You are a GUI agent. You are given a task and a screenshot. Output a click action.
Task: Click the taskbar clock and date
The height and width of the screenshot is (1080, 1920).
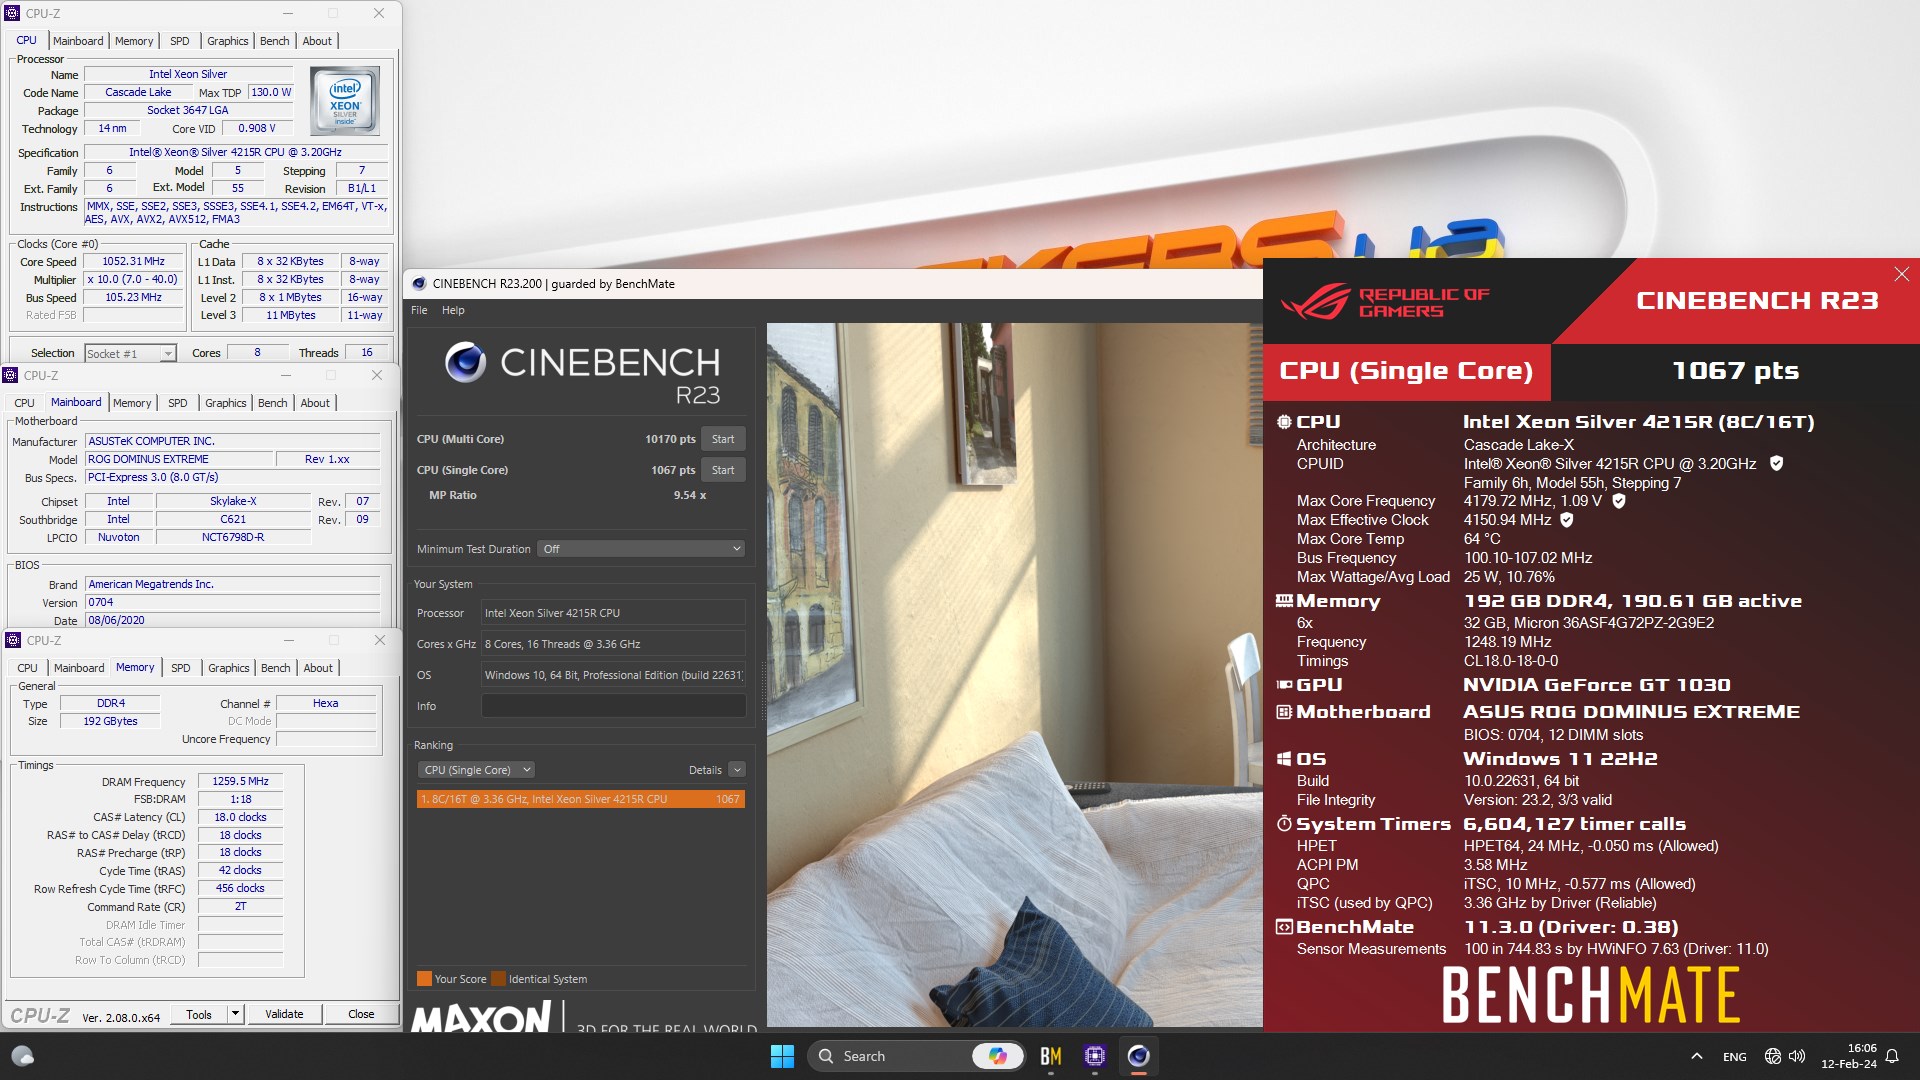pos(1848,1056)
